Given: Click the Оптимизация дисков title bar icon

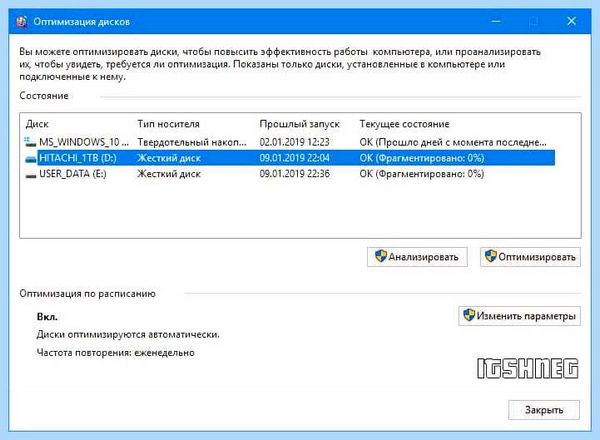Looking at the screenshot, I should 22,21.
